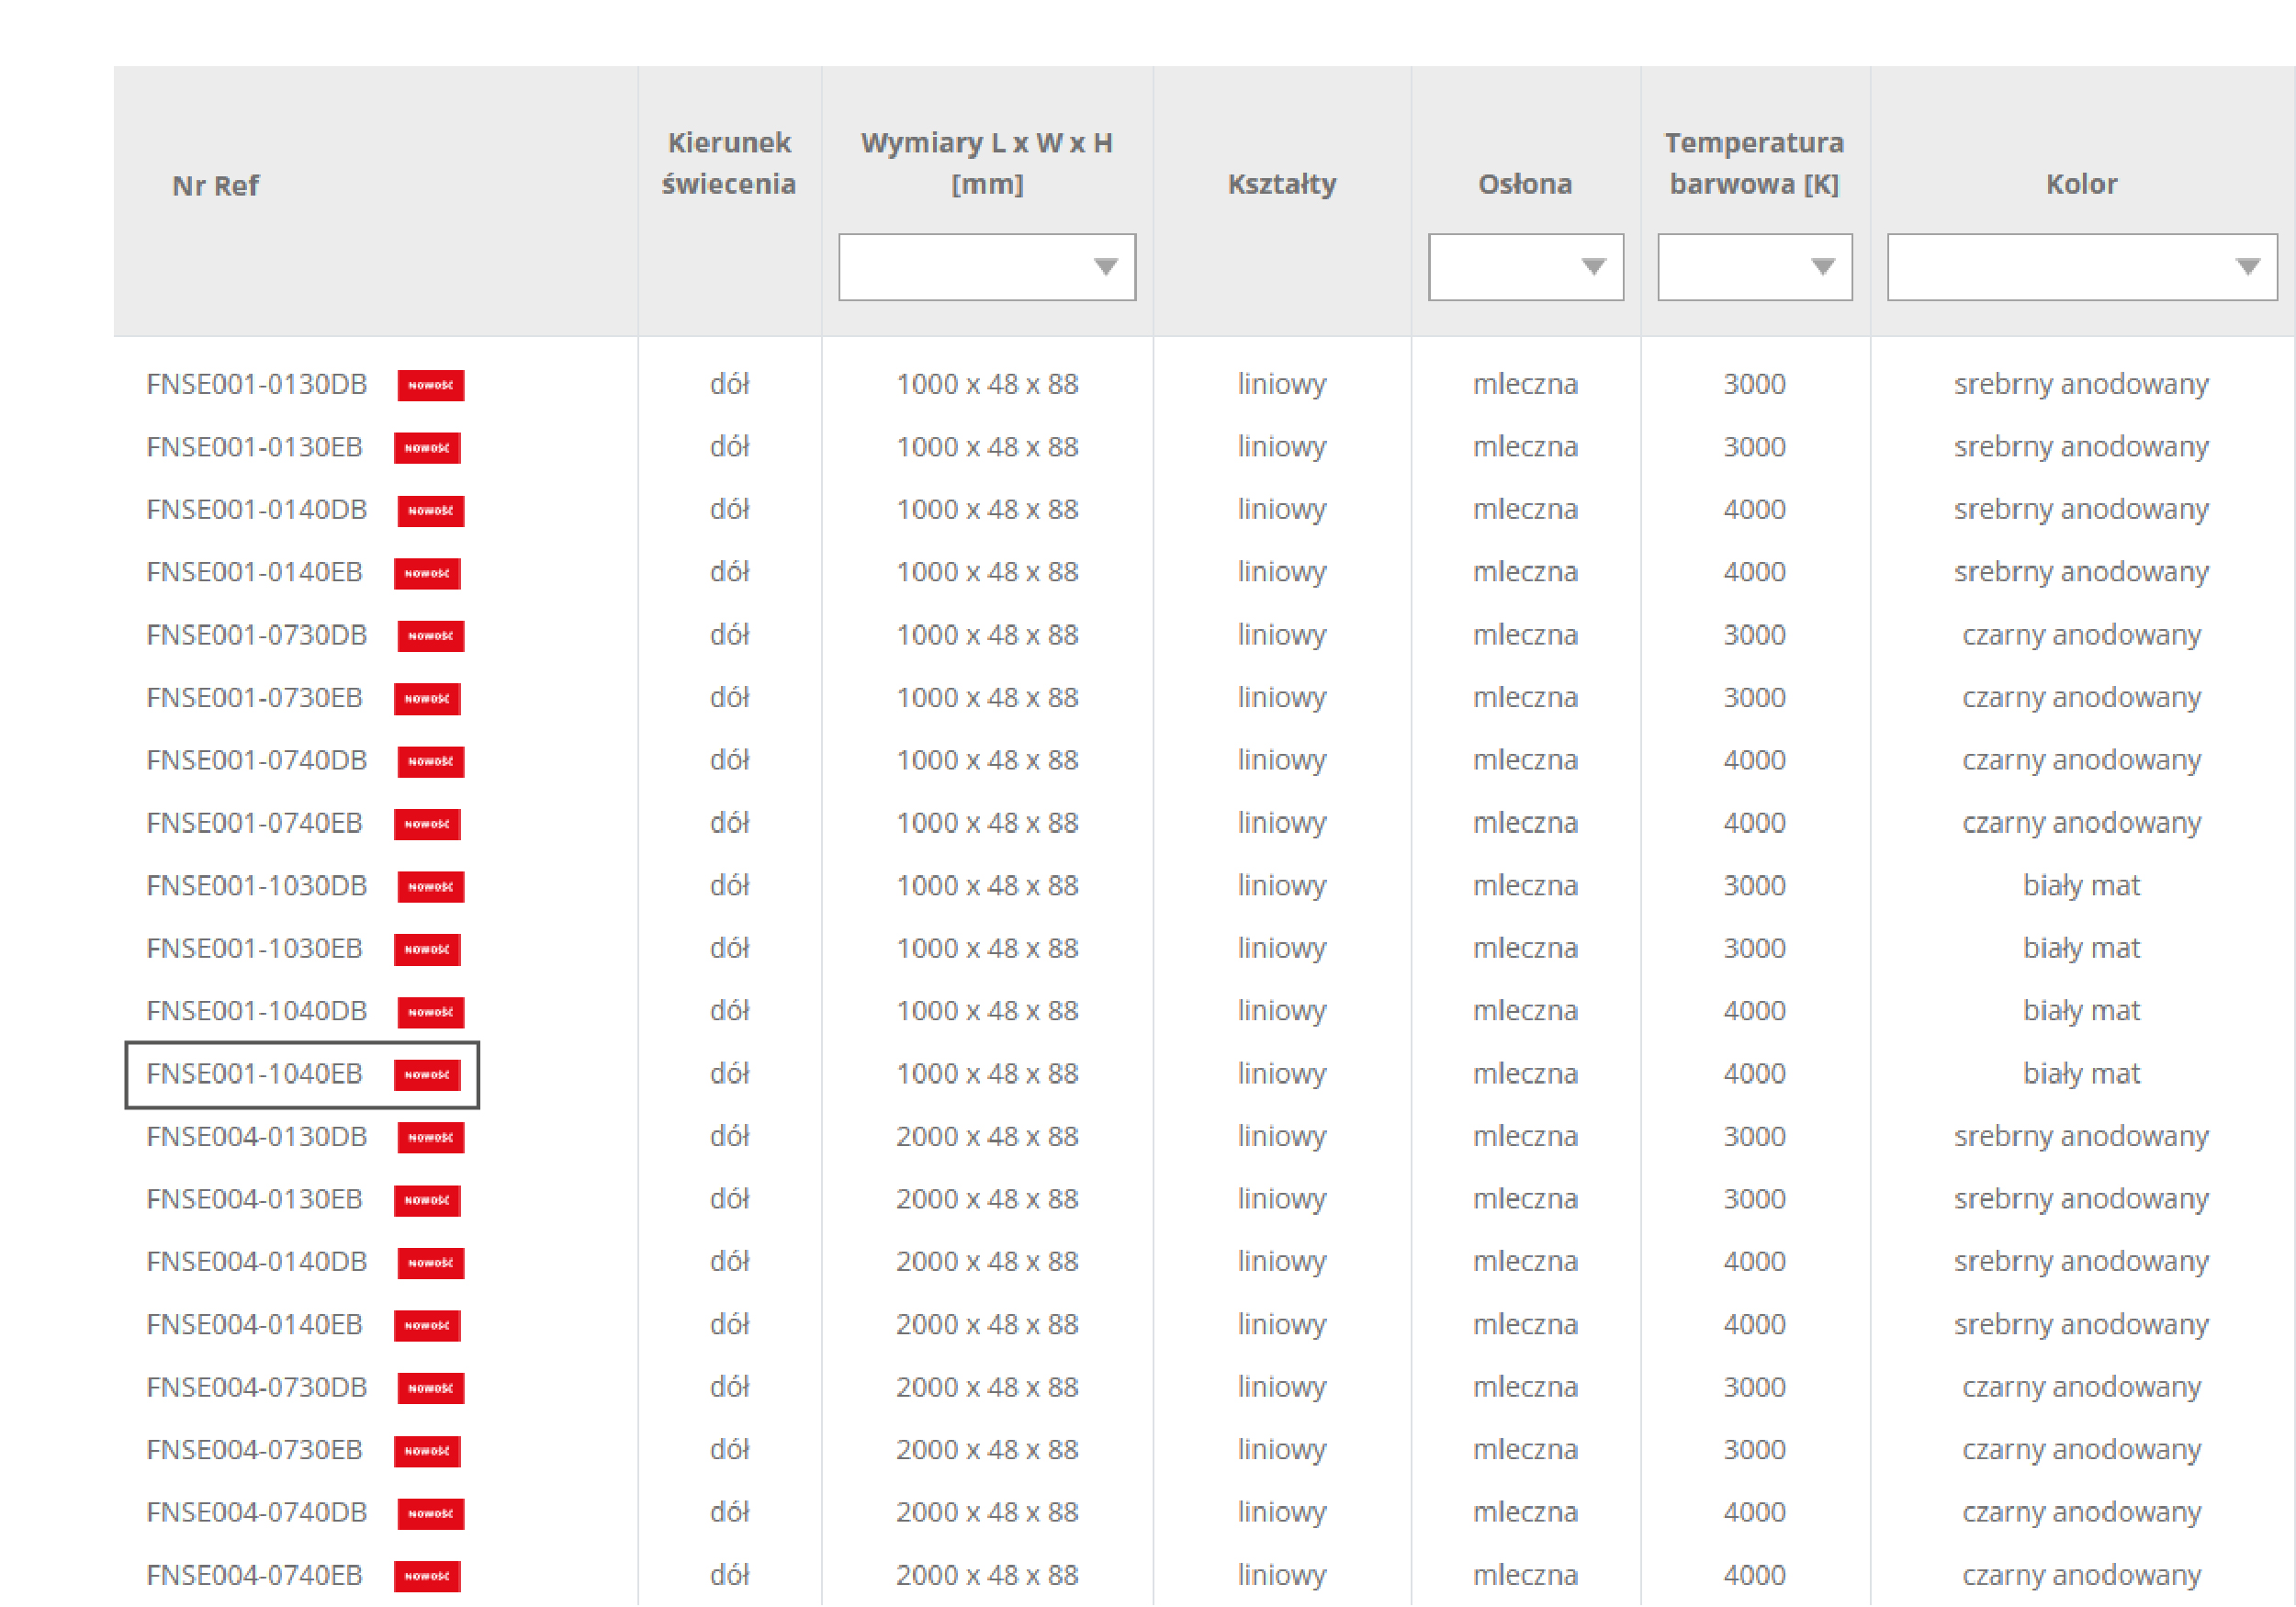
Task: Click the Nowość badge next to FNSE001-0740EB
Action: (427, 824)
